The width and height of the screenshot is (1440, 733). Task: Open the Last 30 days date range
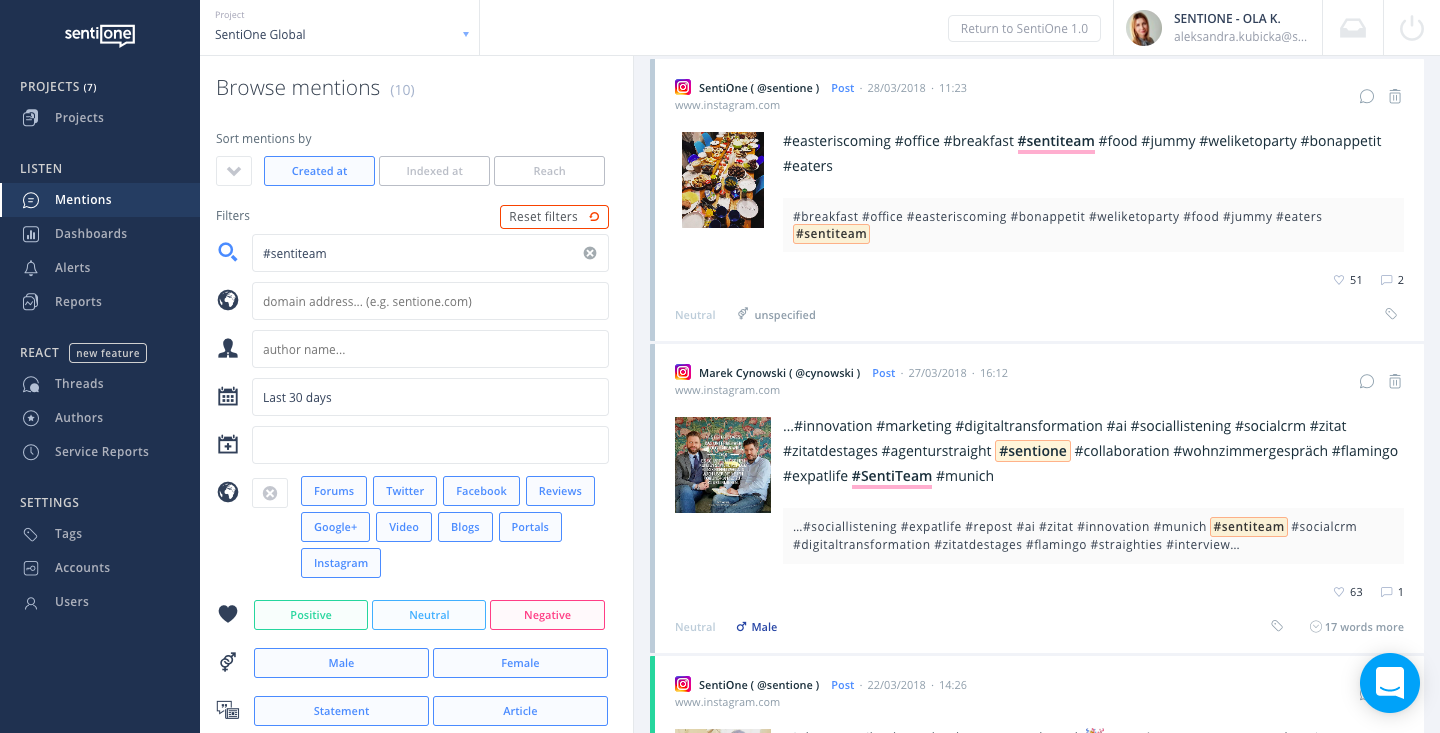click(x=430, y=398)
